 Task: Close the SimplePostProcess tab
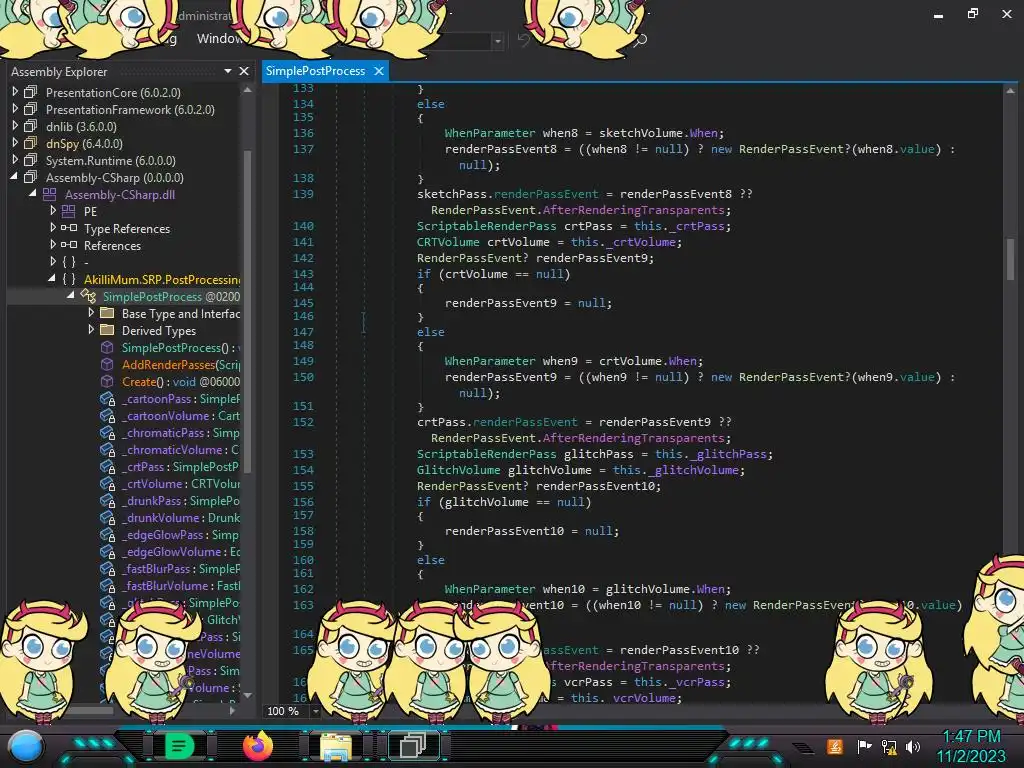click(379, 71)
